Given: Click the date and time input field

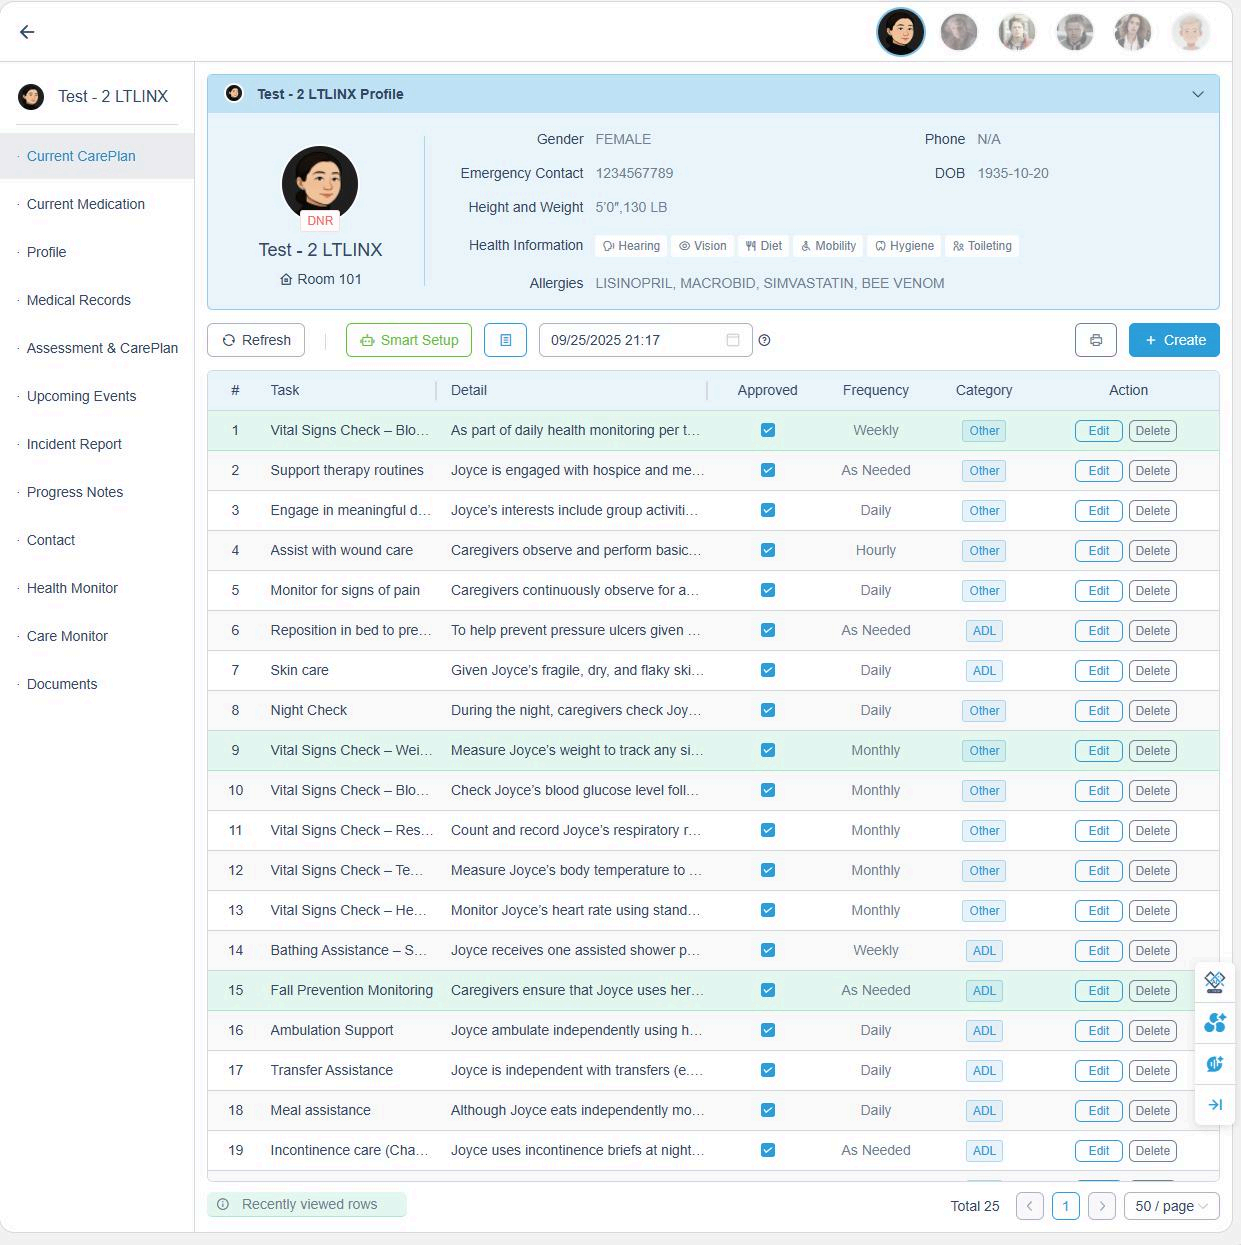Looking at the screenshot, I should pyautogui.click(x=630, y=340).
